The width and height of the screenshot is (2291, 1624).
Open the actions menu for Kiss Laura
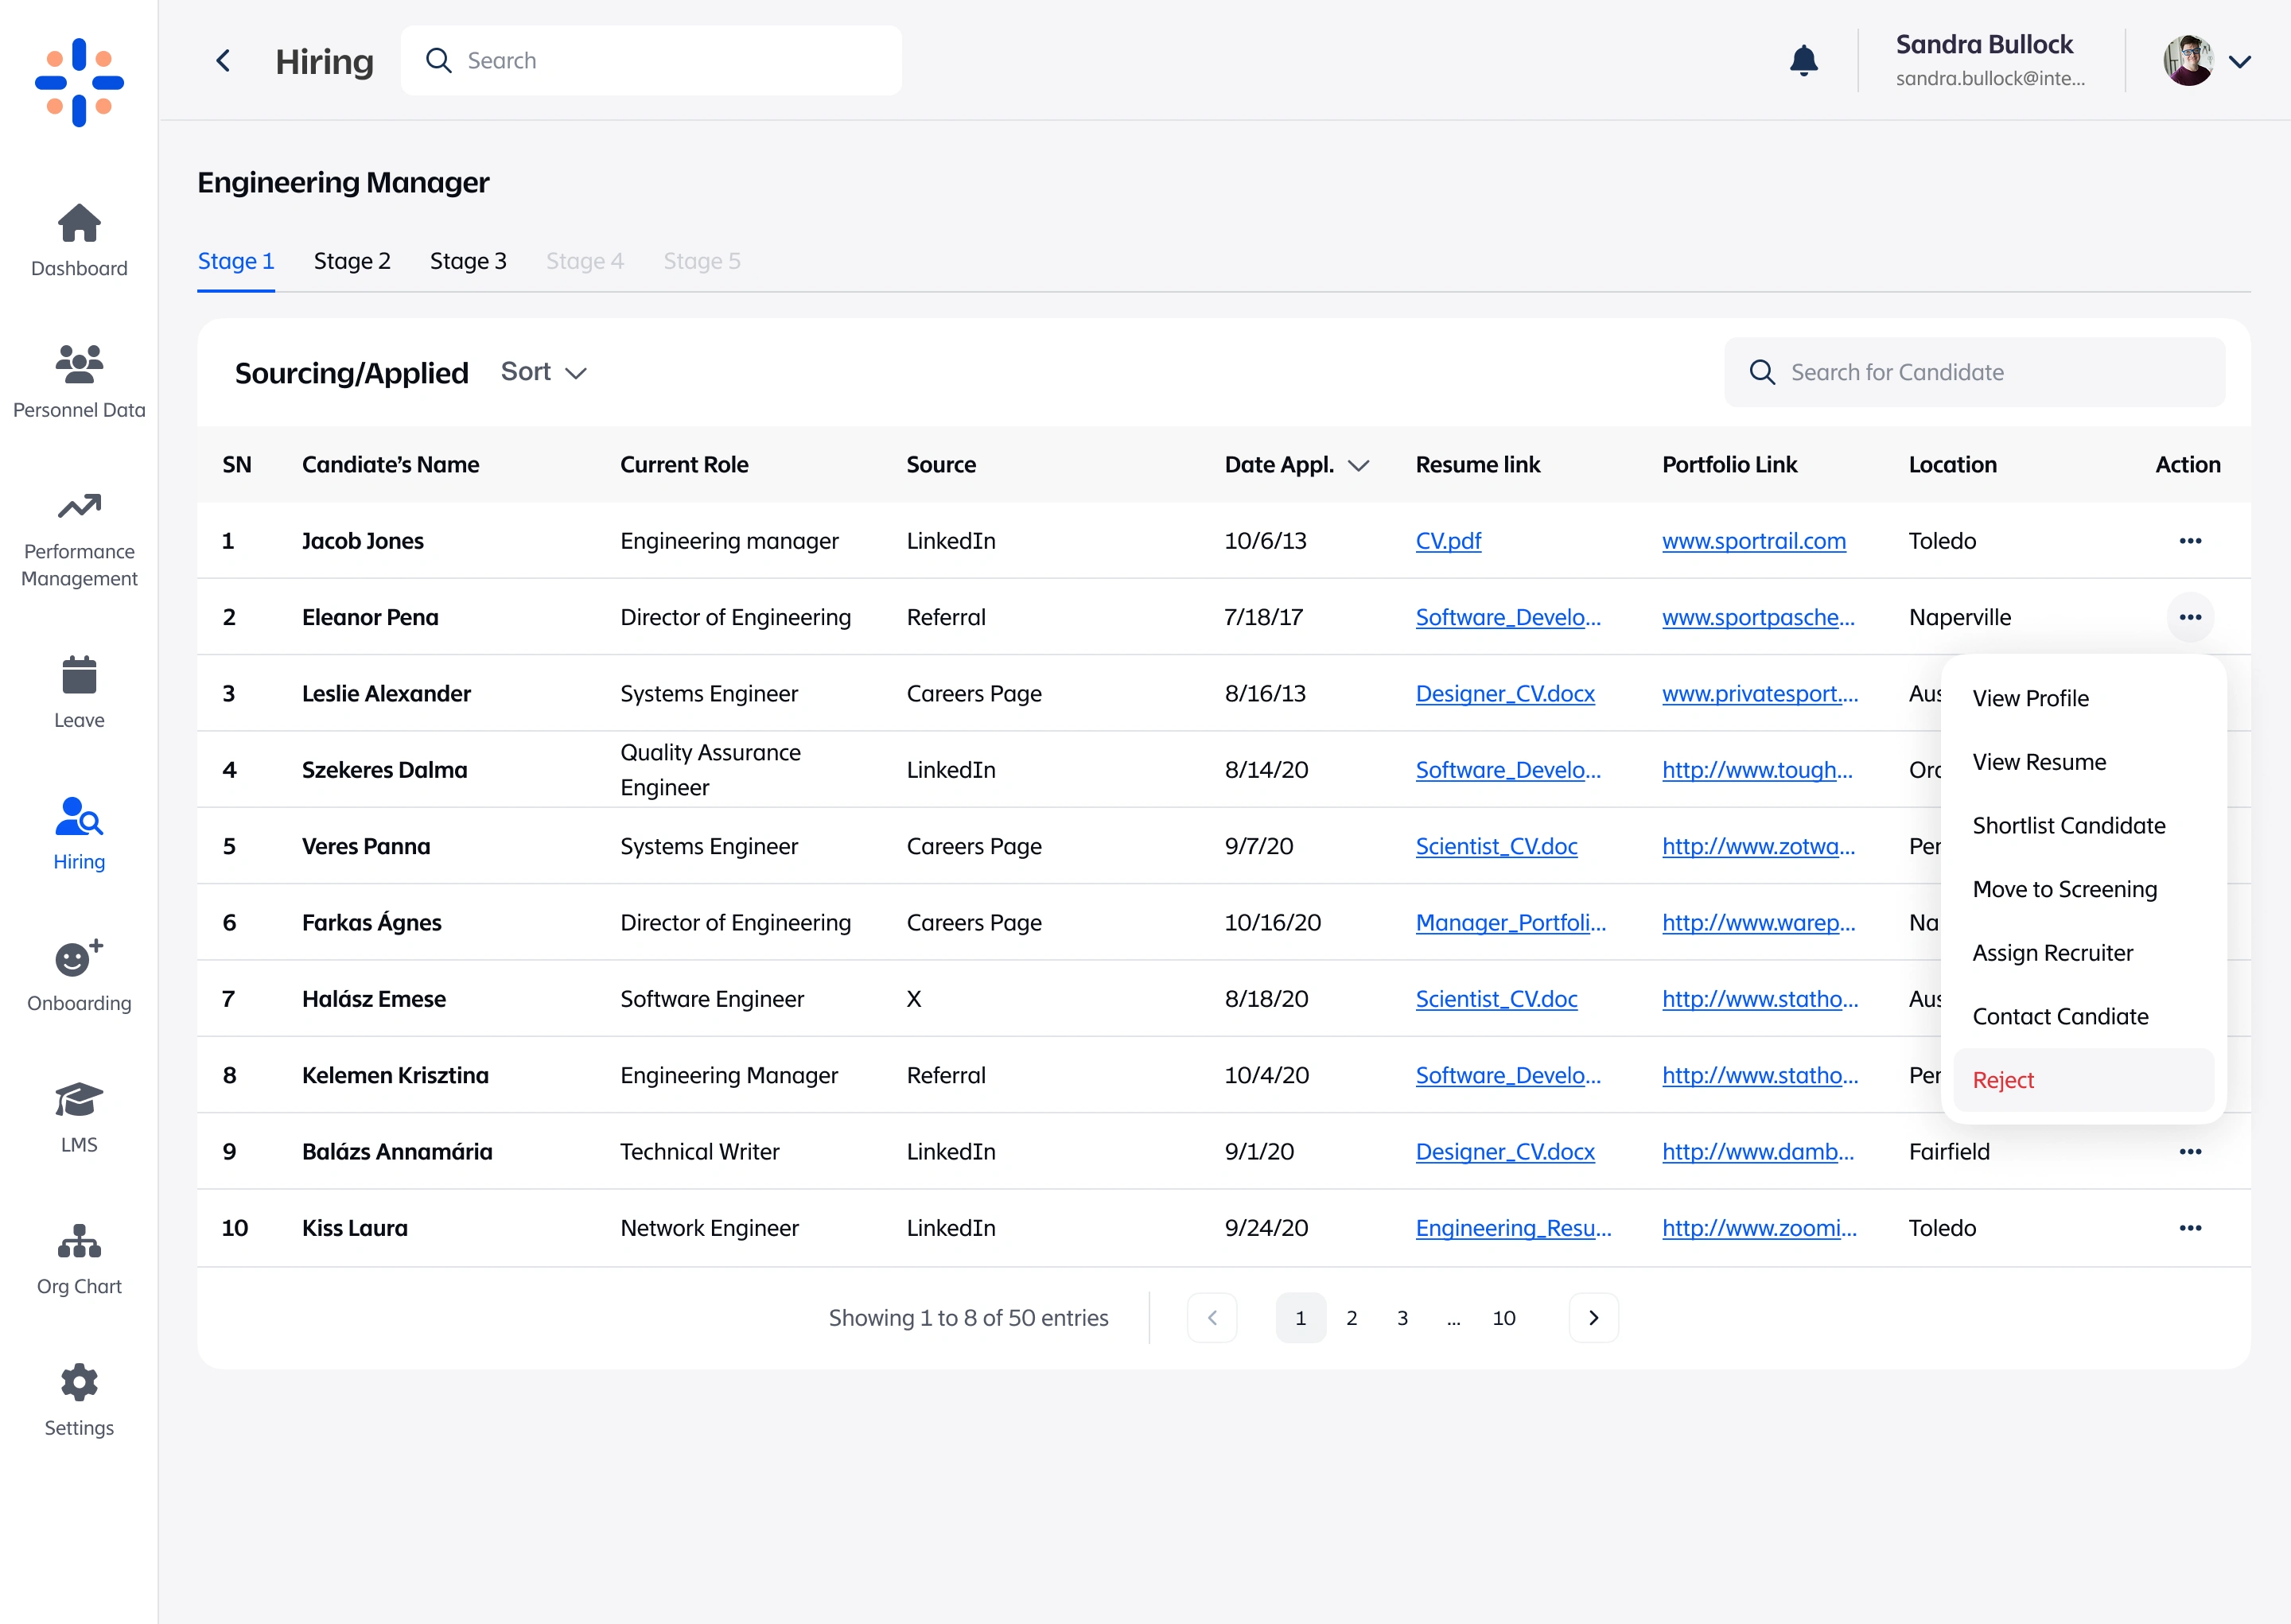coord(2190,1228)
